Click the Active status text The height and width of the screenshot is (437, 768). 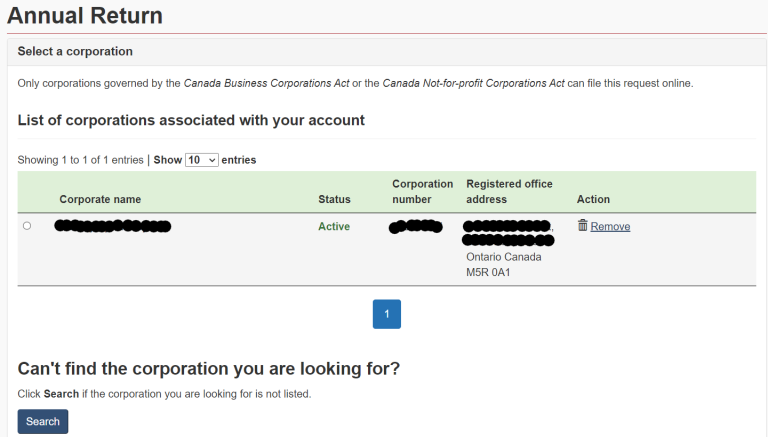click(x=334, y=227)
